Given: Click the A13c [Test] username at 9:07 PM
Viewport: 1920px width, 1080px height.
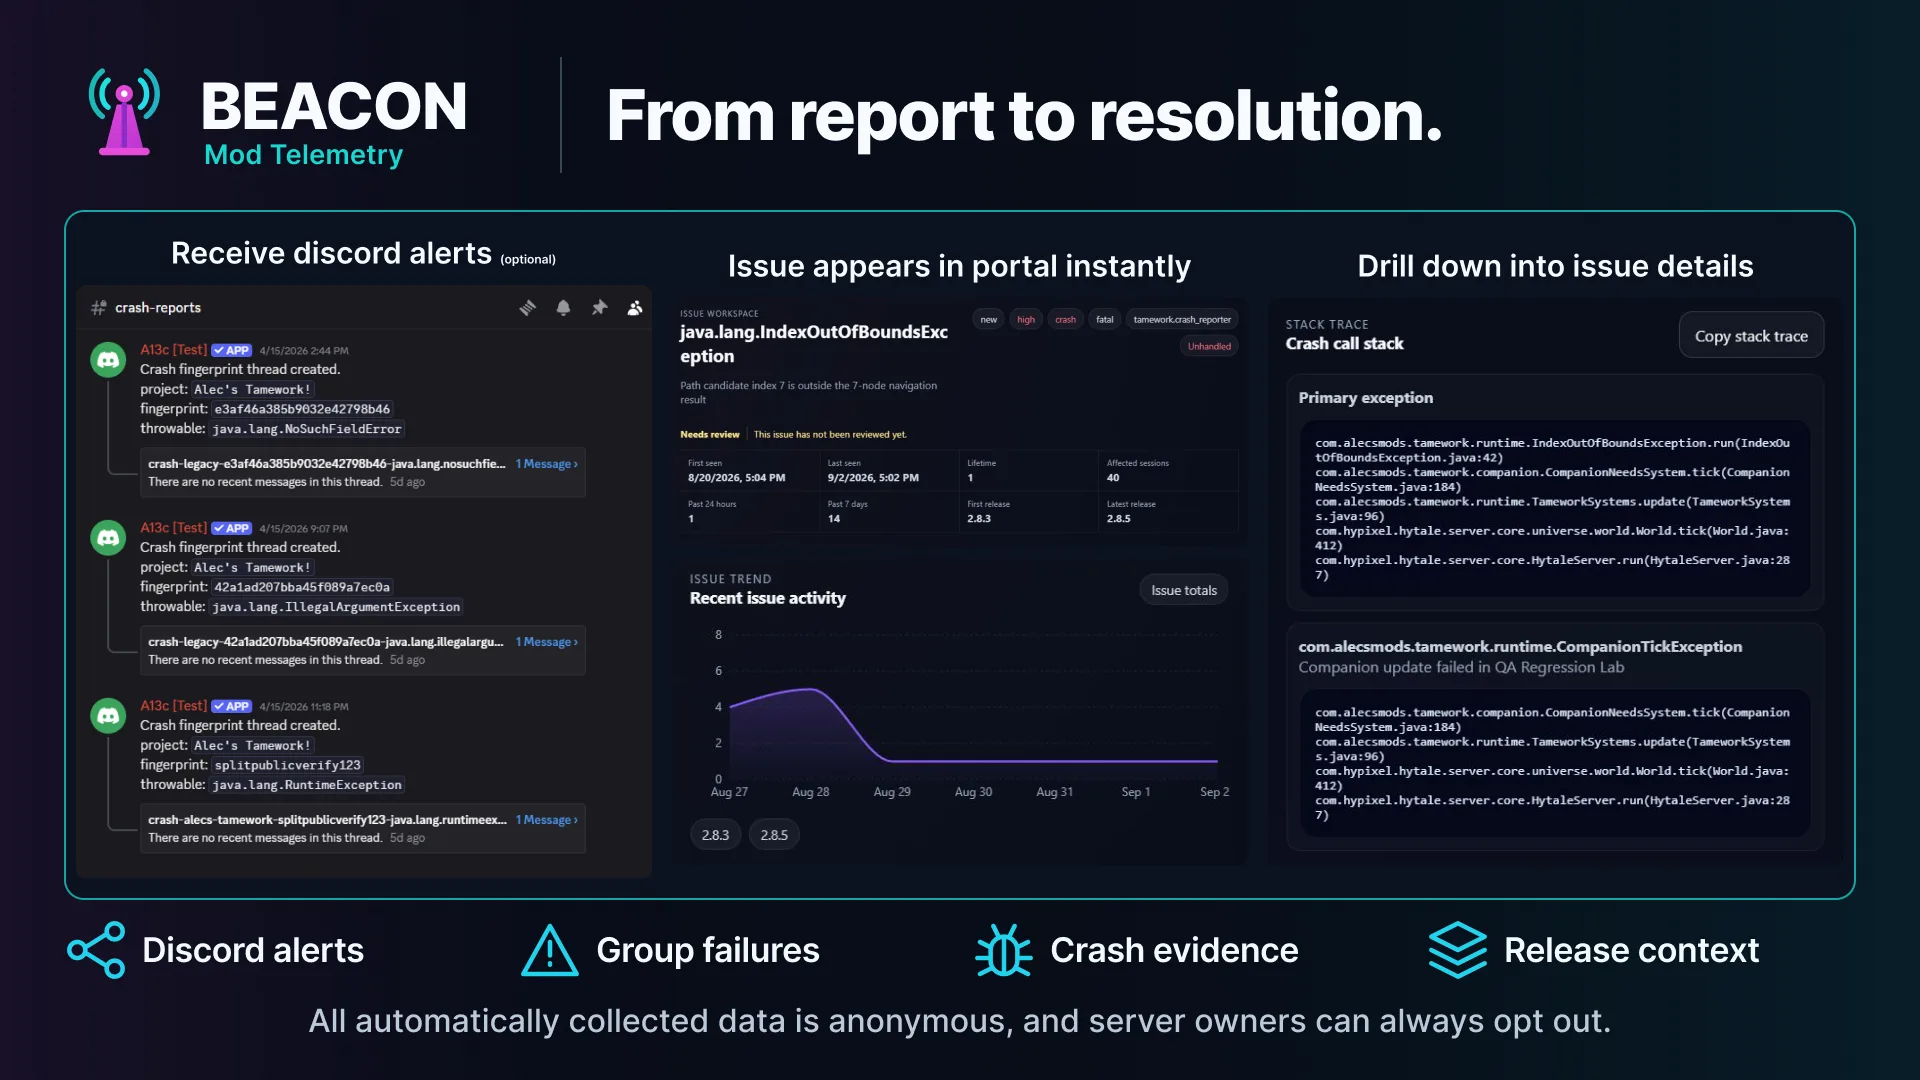Looking at the screenshot, I should pos(173,528).
